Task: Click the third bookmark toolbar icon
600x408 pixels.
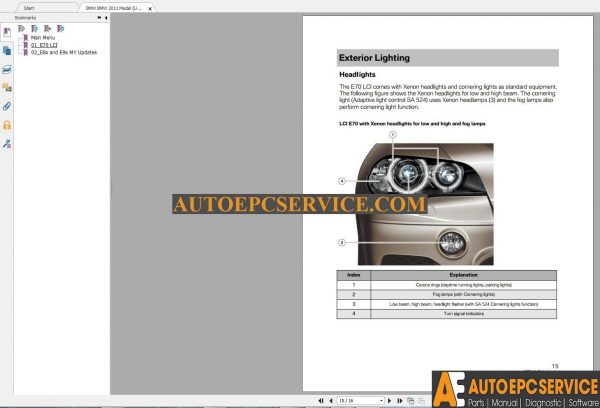Action: coord(47,28)
